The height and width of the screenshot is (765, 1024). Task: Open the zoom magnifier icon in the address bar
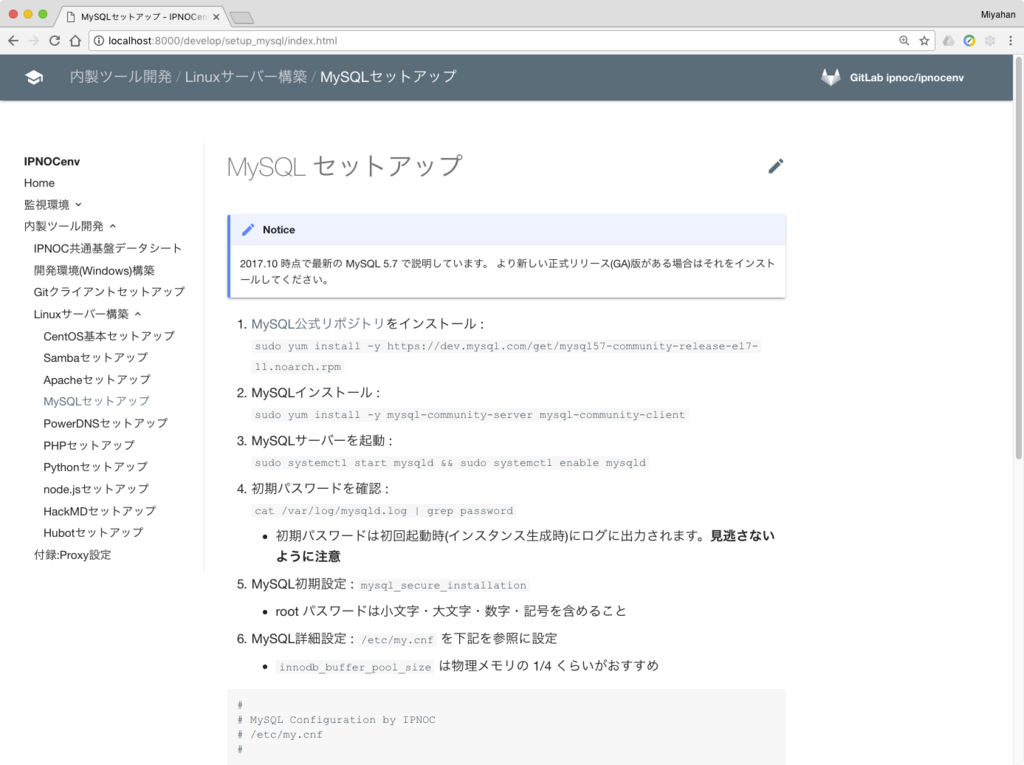click(x=904, y=41)
